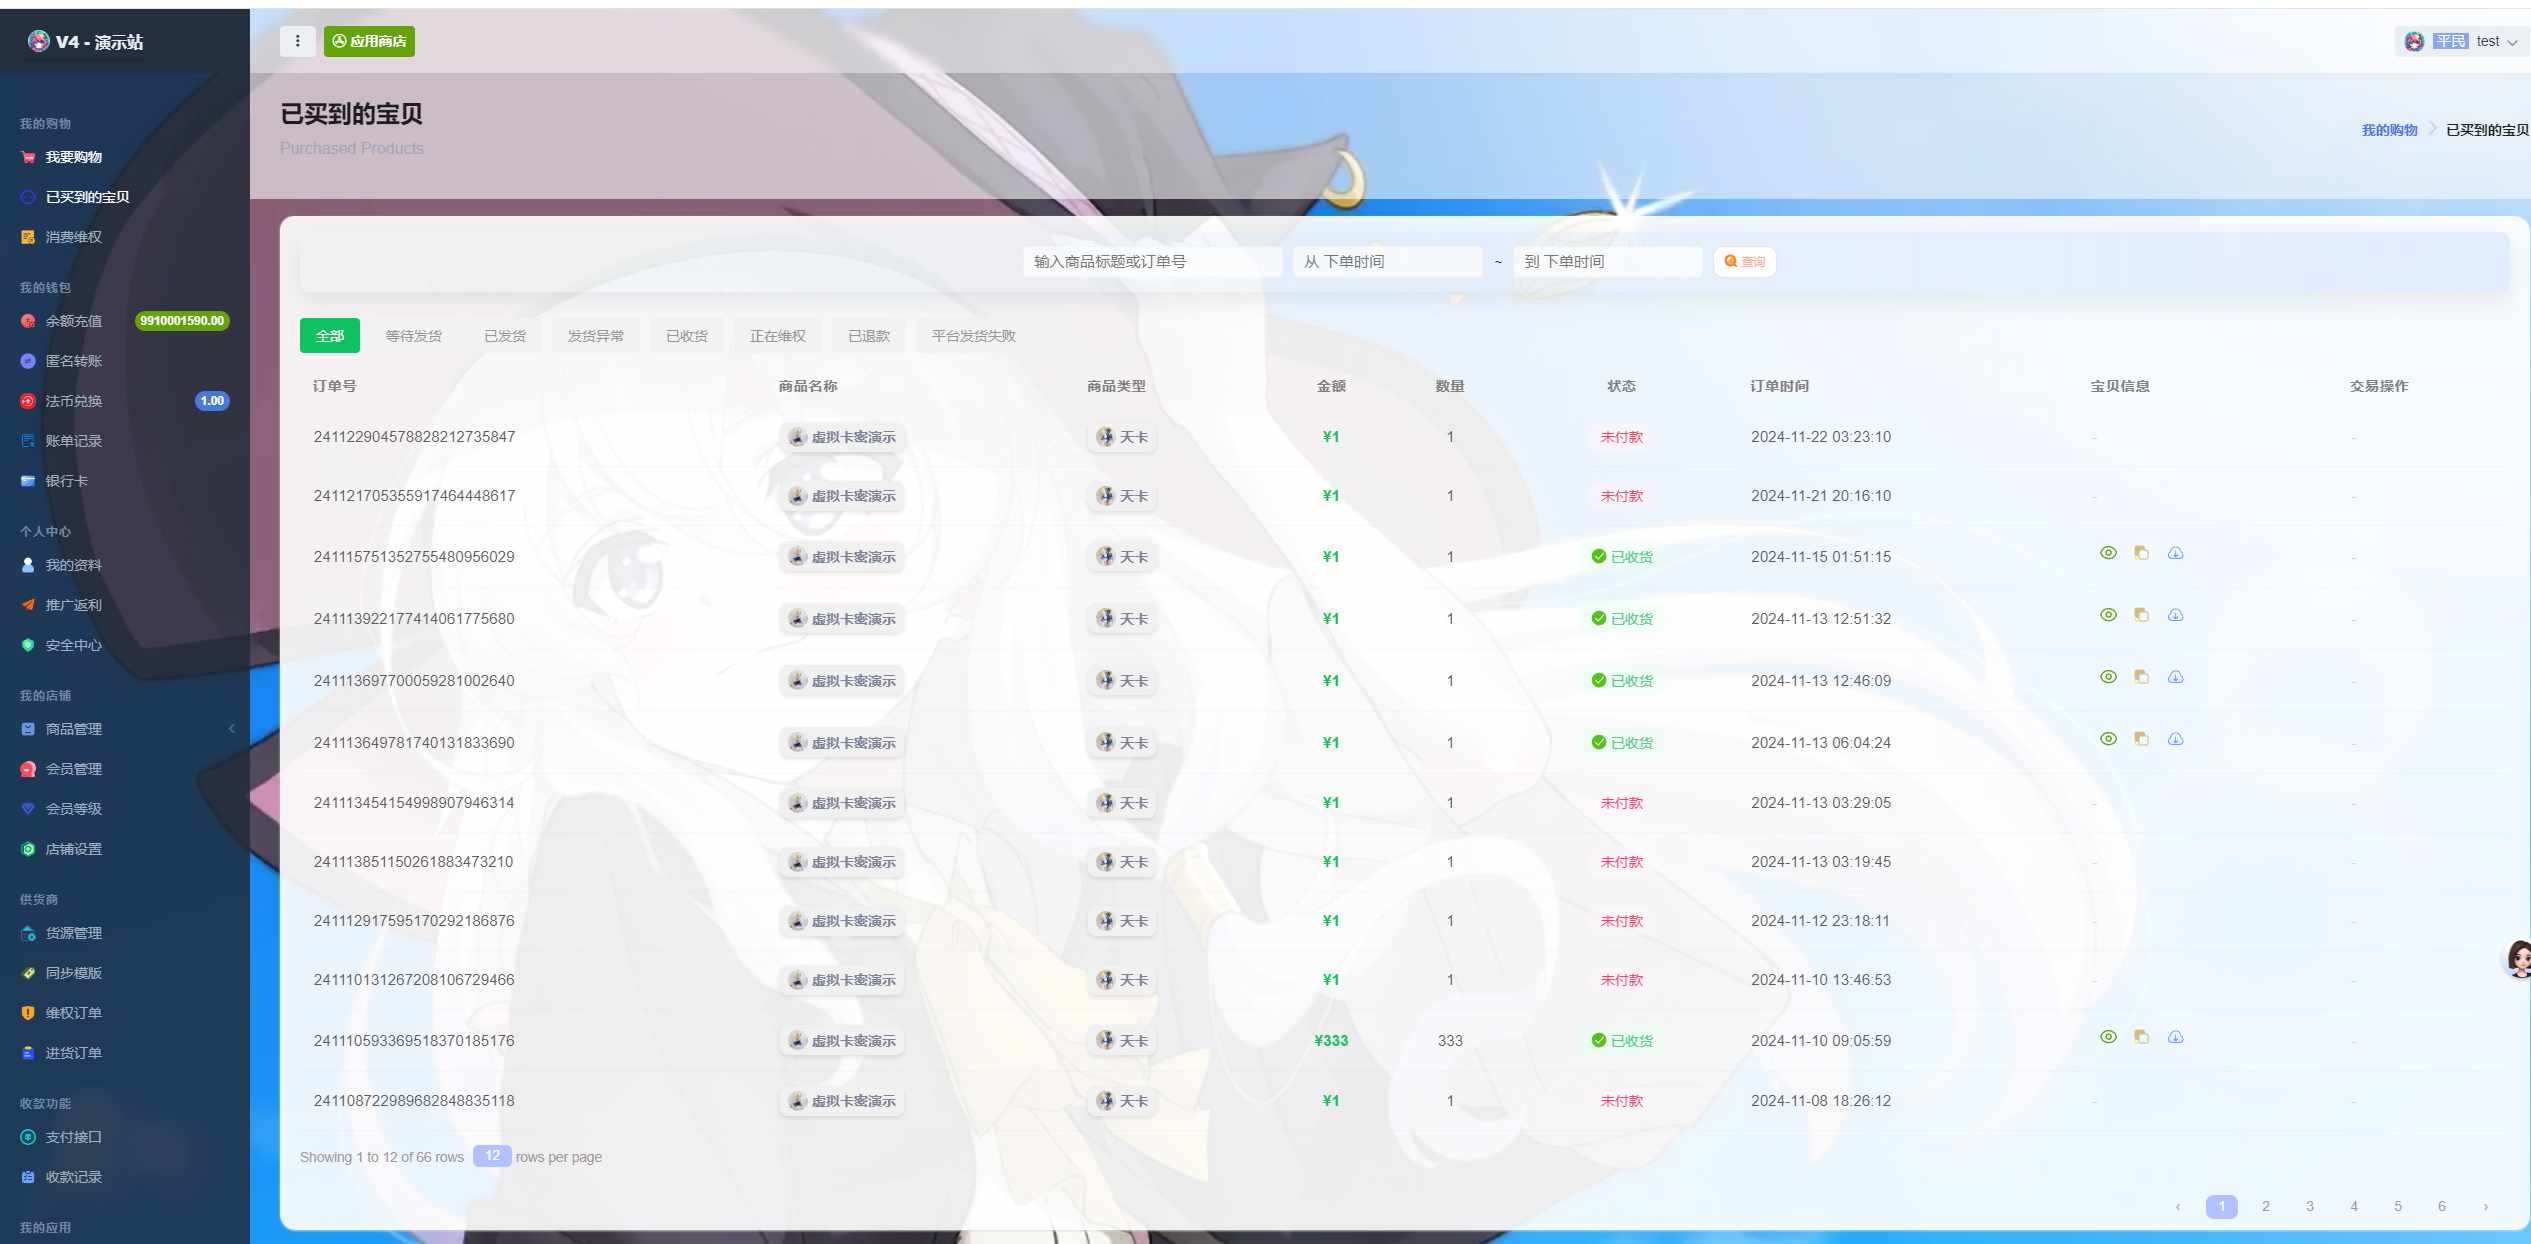Click the 消费维权 sidebar icon

tap(27, 237)
